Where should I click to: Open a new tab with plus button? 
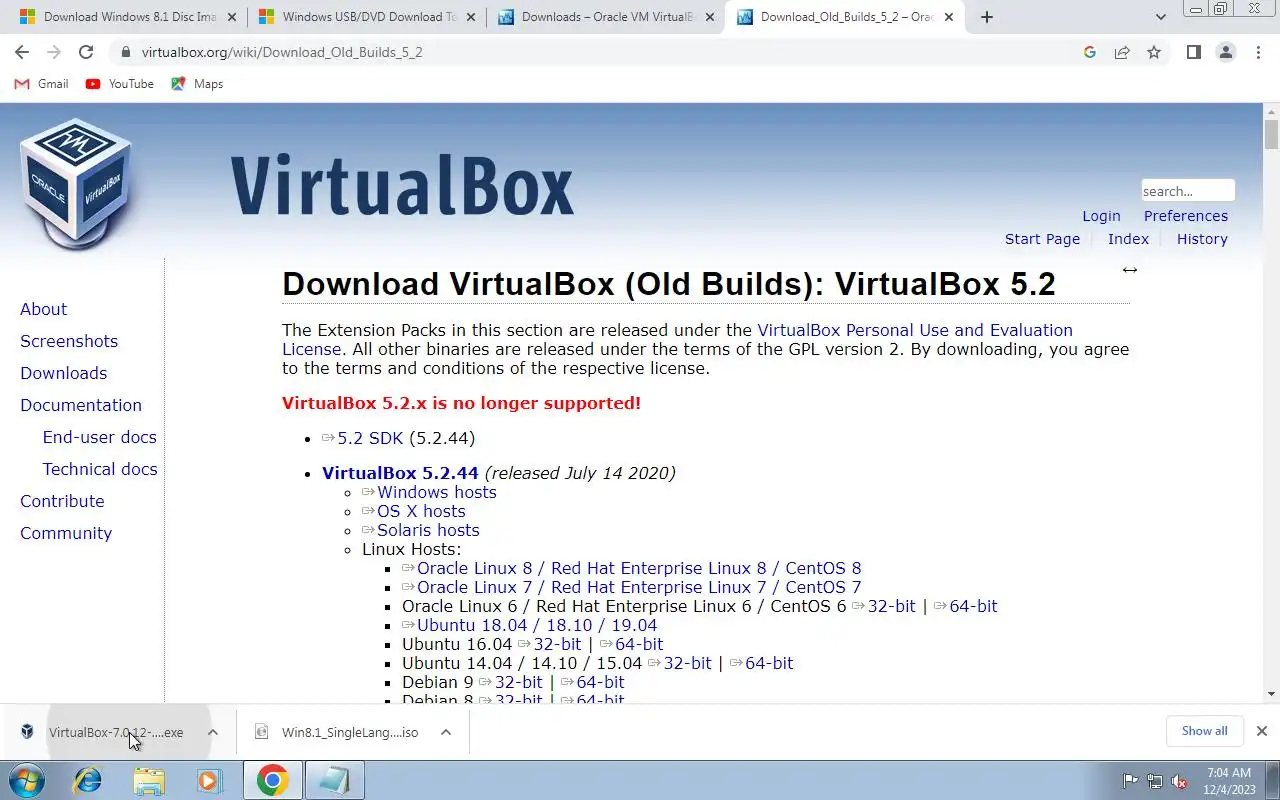(987, 17)
